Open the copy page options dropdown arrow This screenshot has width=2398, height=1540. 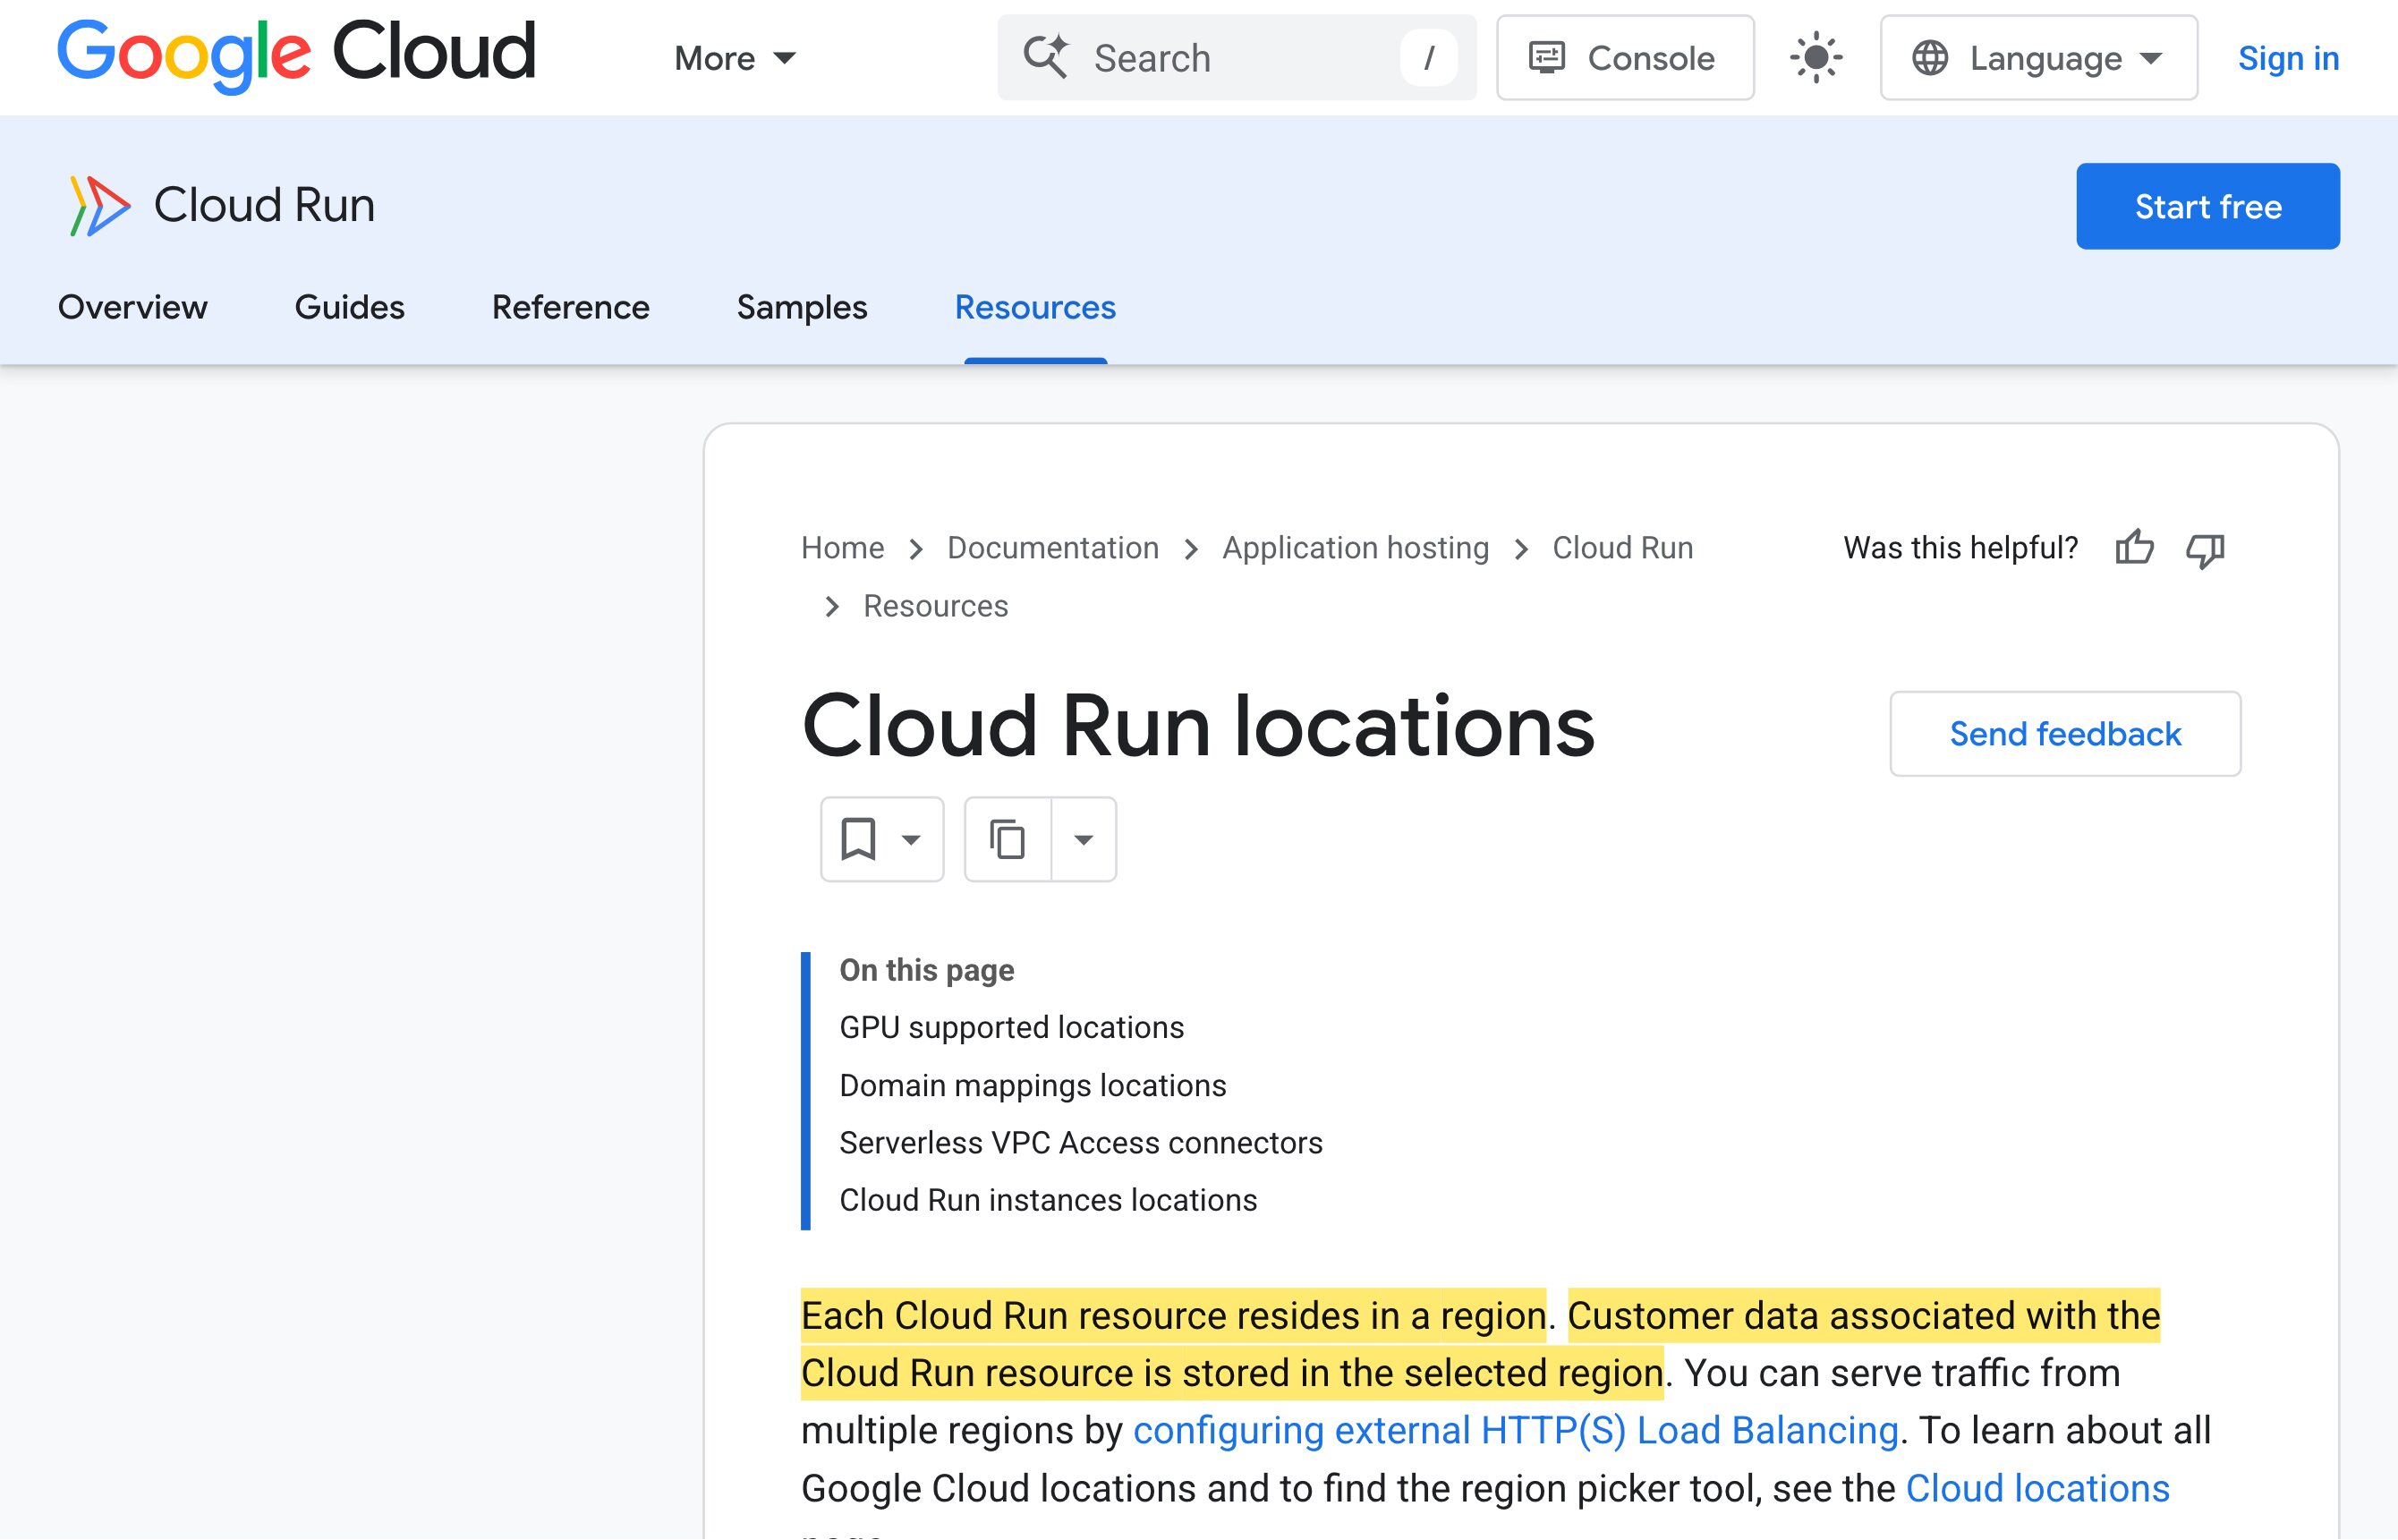click(x=1084, y=839)
